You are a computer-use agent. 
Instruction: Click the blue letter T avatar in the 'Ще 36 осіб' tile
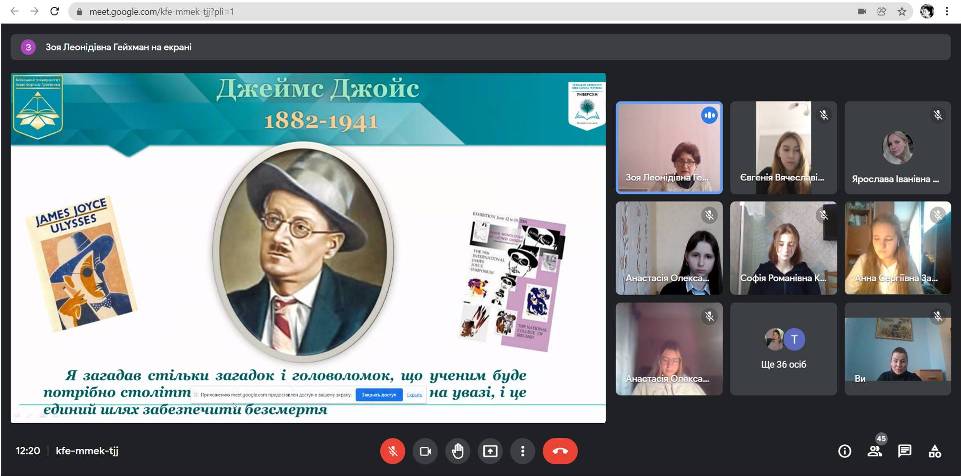pyautogui.click(x=795, y=339)
